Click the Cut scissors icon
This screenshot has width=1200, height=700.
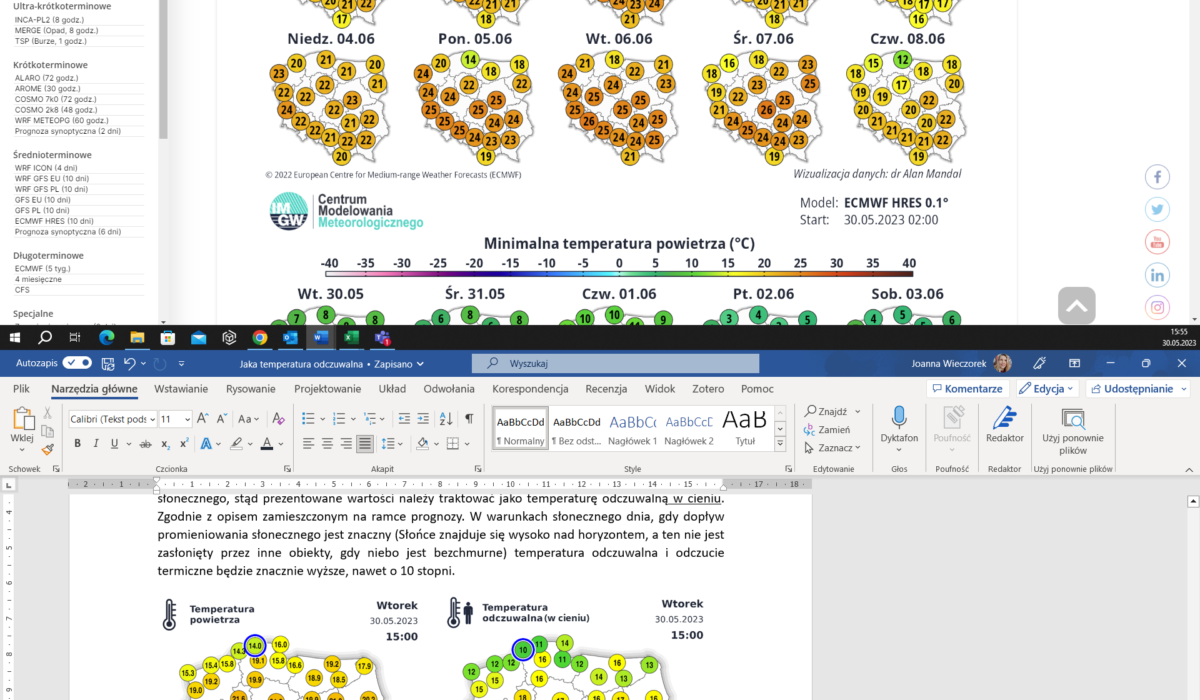coord(47,413)
